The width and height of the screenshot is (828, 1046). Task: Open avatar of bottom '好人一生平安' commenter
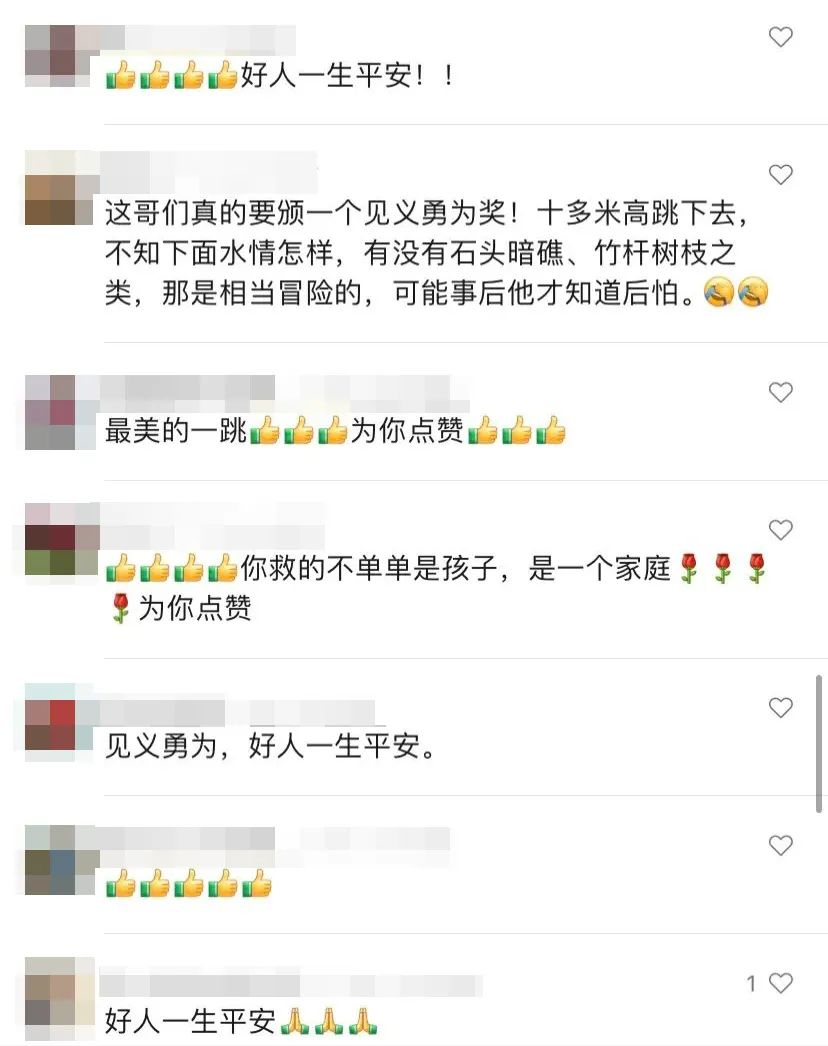click(x=59, y=999)
